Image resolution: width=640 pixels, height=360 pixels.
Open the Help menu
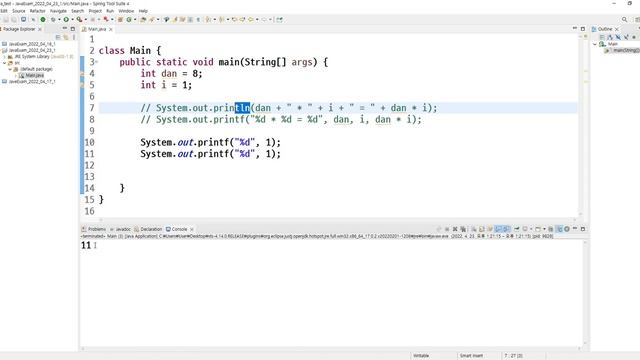(x=143, y=11)
